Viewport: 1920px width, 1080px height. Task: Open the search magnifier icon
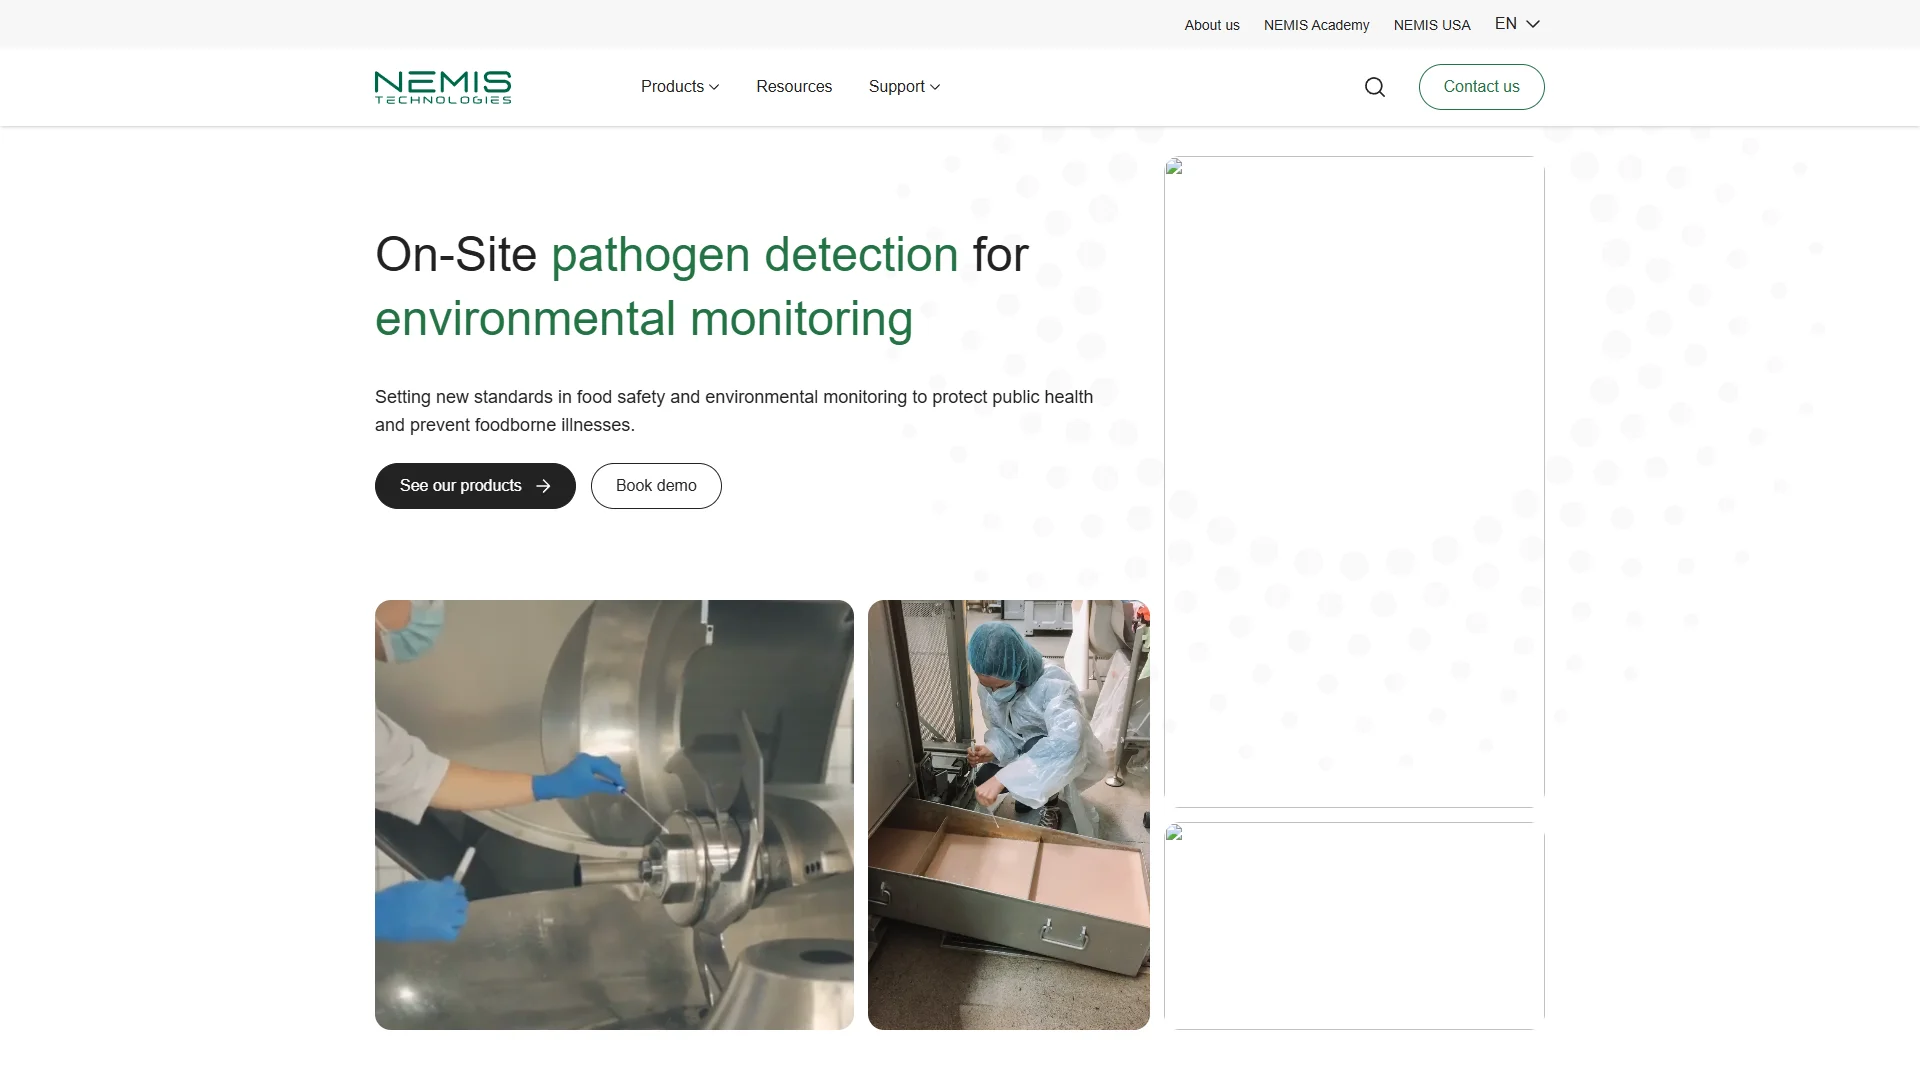1375,87
